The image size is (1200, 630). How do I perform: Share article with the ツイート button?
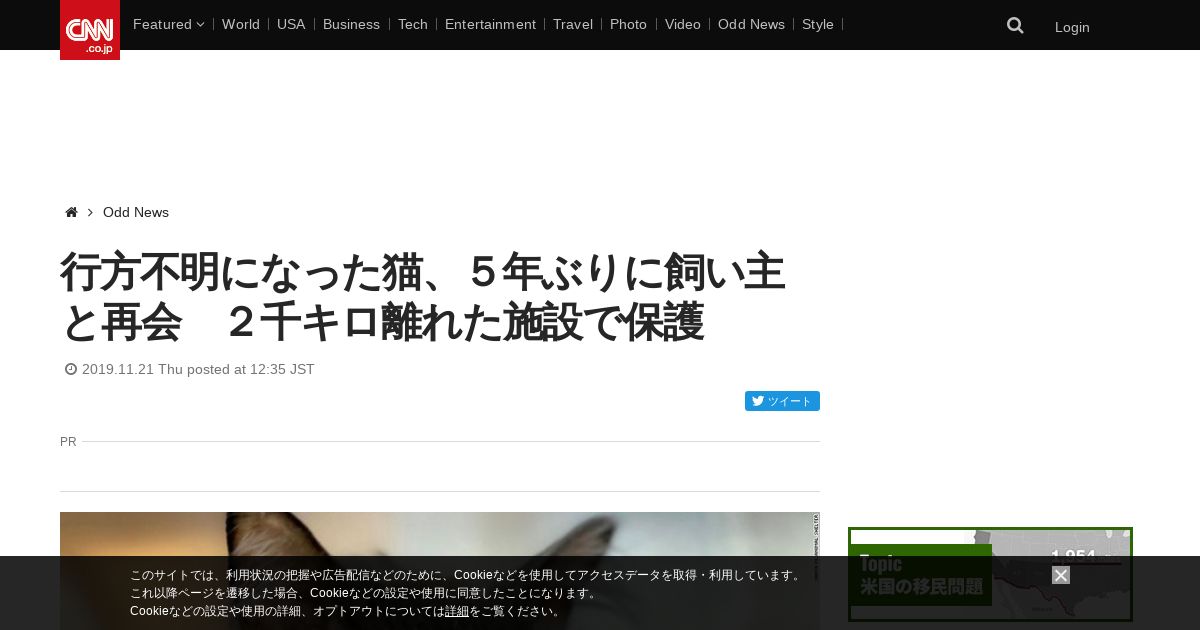782,401
